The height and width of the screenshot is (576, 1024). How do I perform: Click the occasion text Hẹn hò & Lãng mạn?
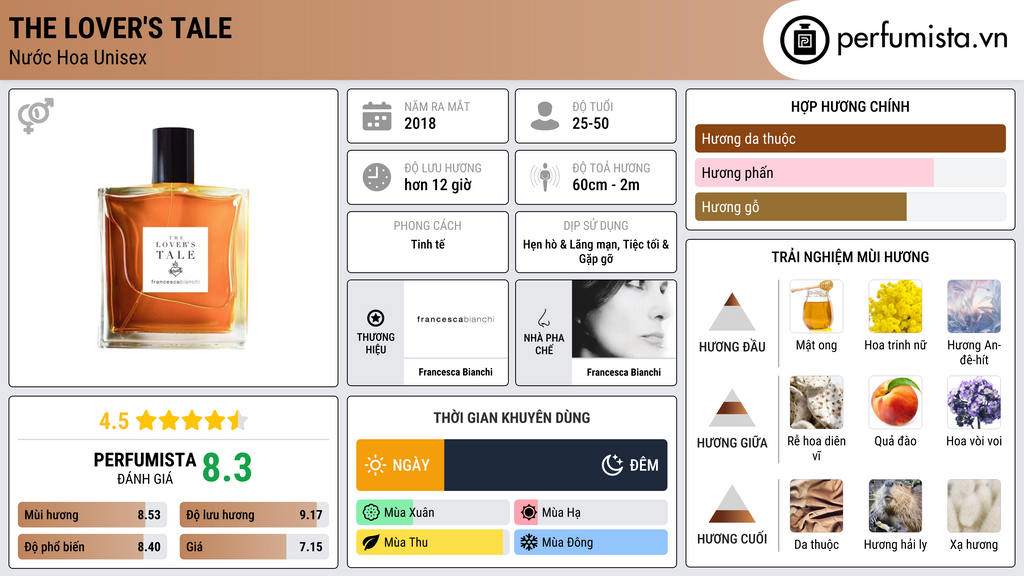570,244
